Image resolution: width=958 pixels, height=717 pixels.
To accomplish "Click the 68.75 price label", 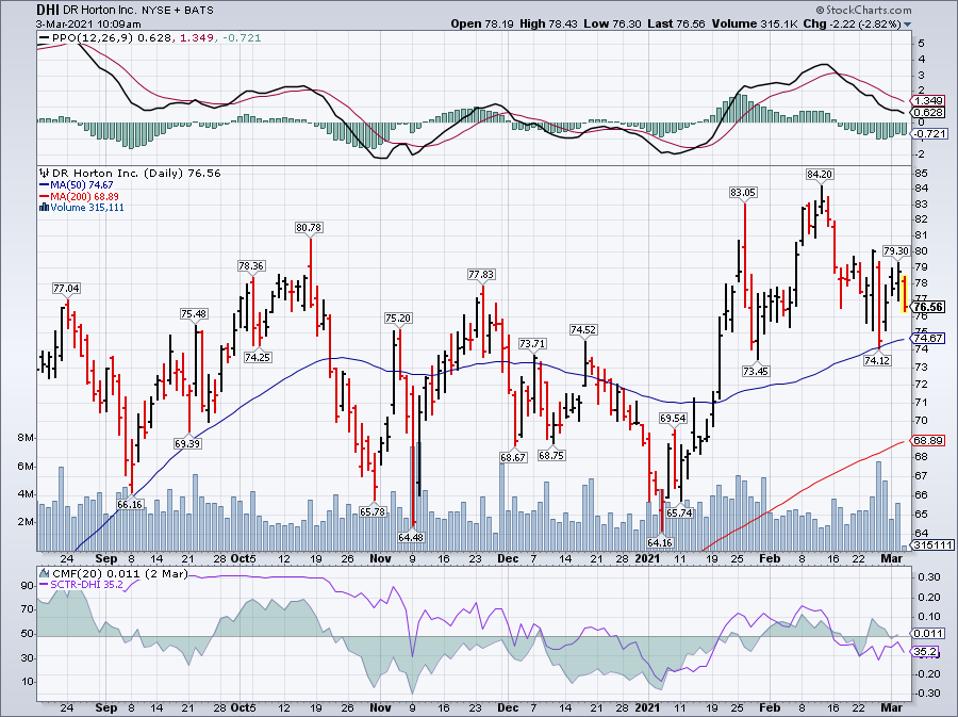I will click(x=551, y=456).
